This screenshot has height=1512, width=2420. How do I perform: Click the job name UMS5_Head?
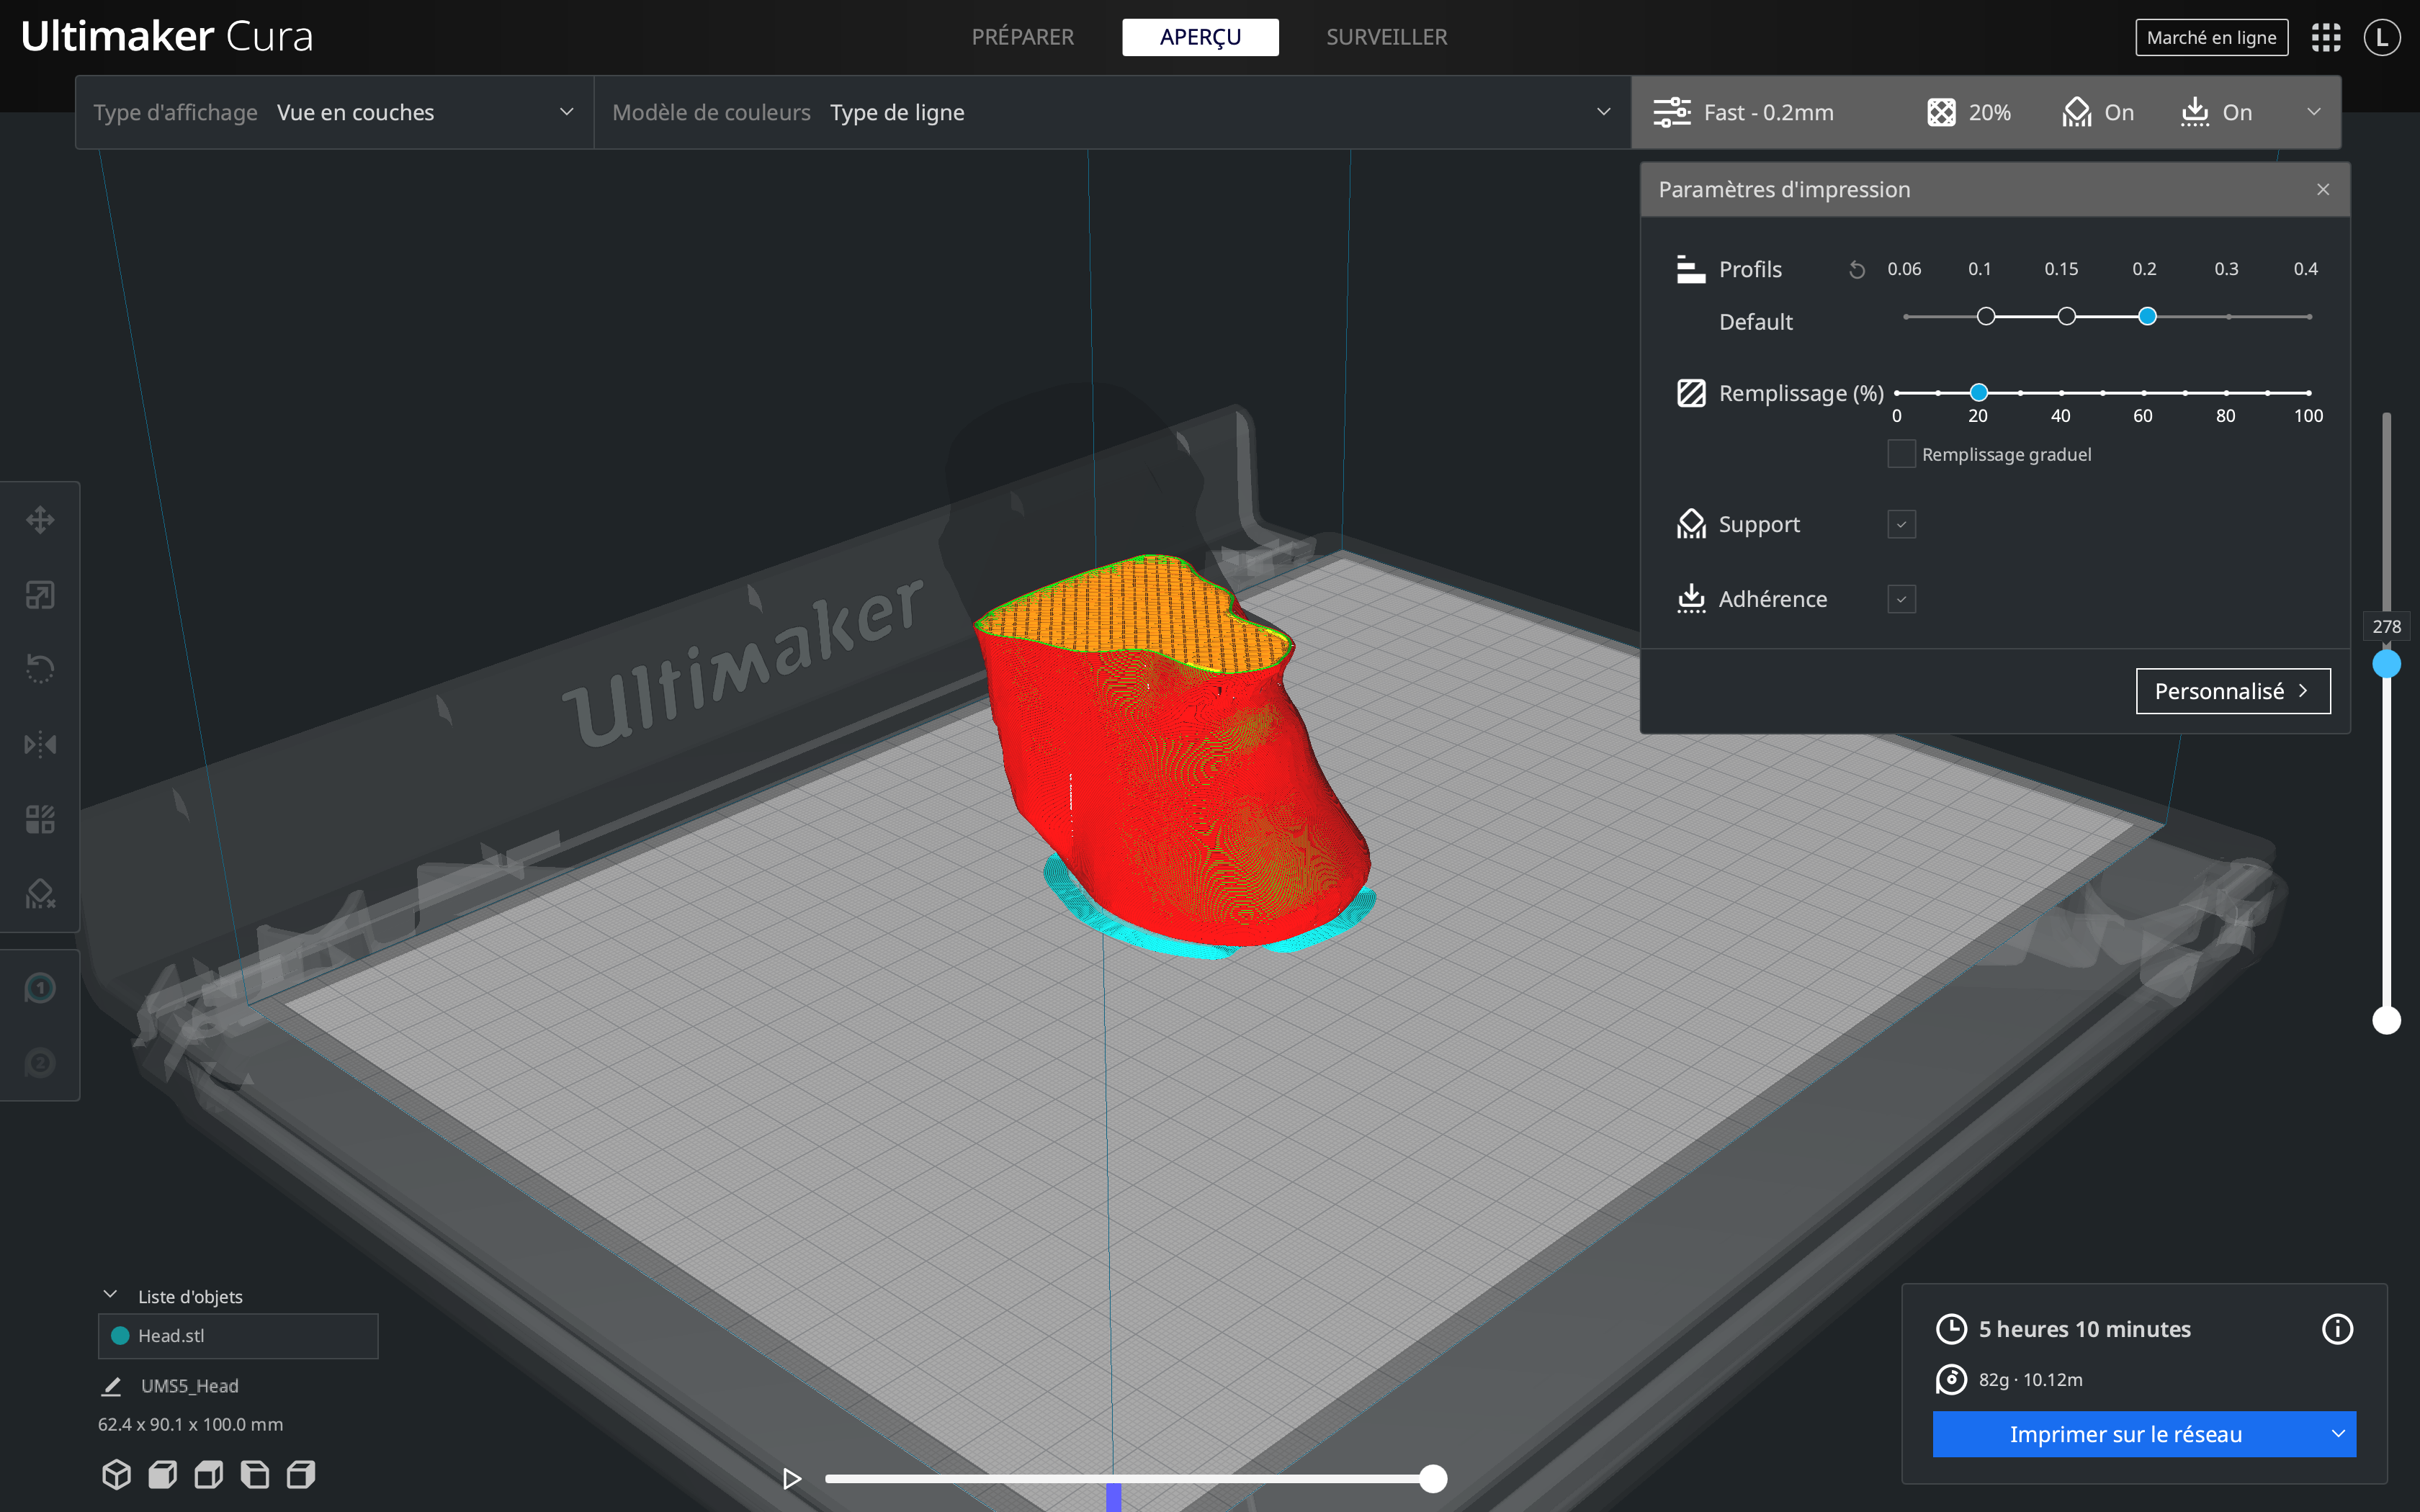pos(190,1386)
